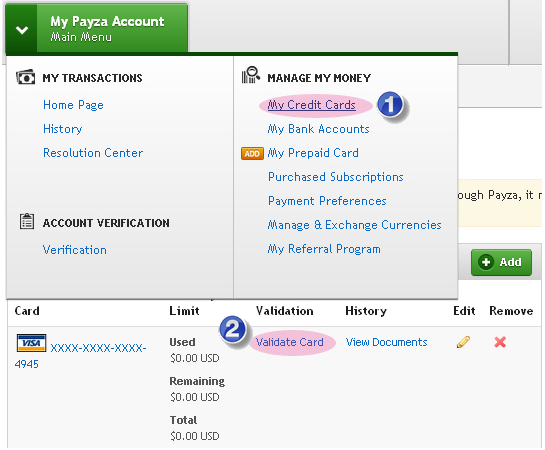Click the Limit column header

point(184,311)
